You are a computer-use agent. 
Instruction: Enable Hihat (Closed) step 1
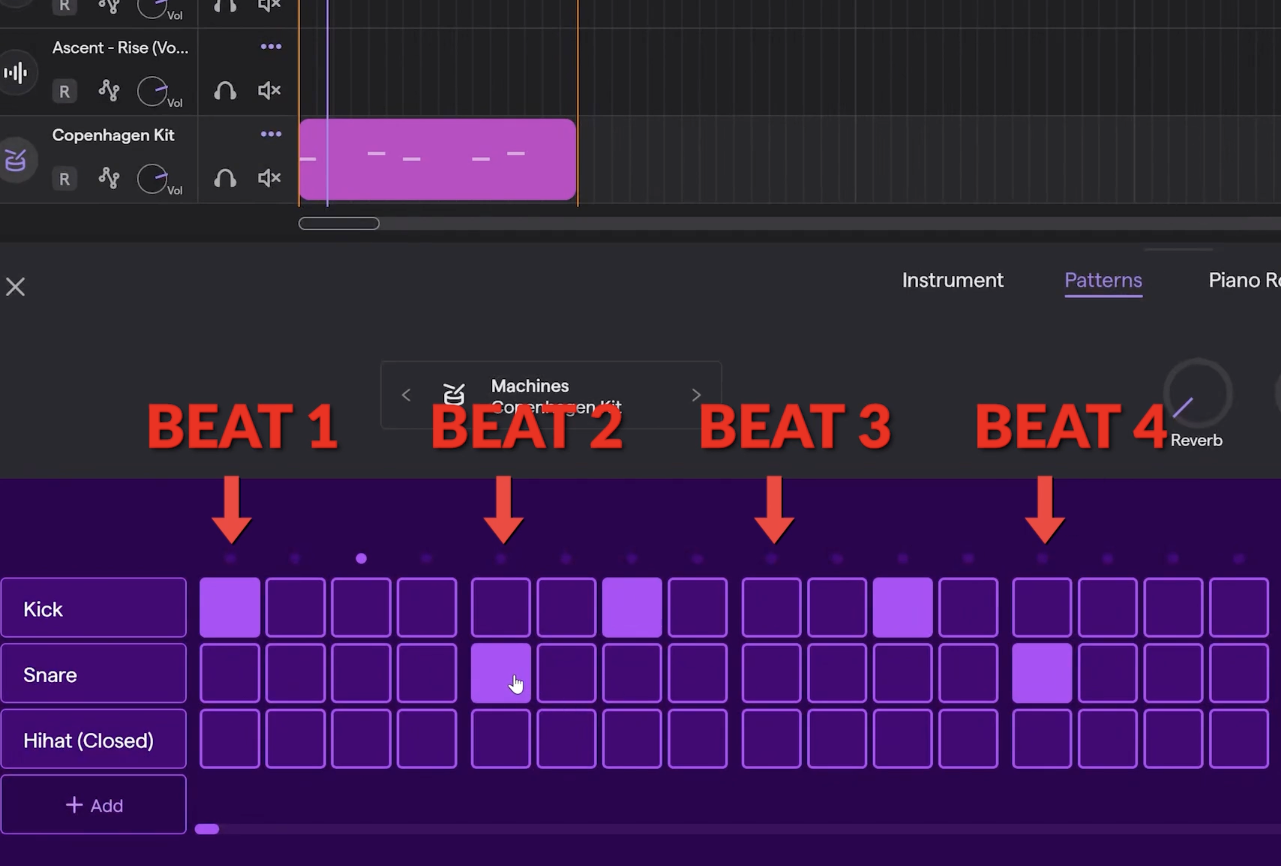point(230,739)
